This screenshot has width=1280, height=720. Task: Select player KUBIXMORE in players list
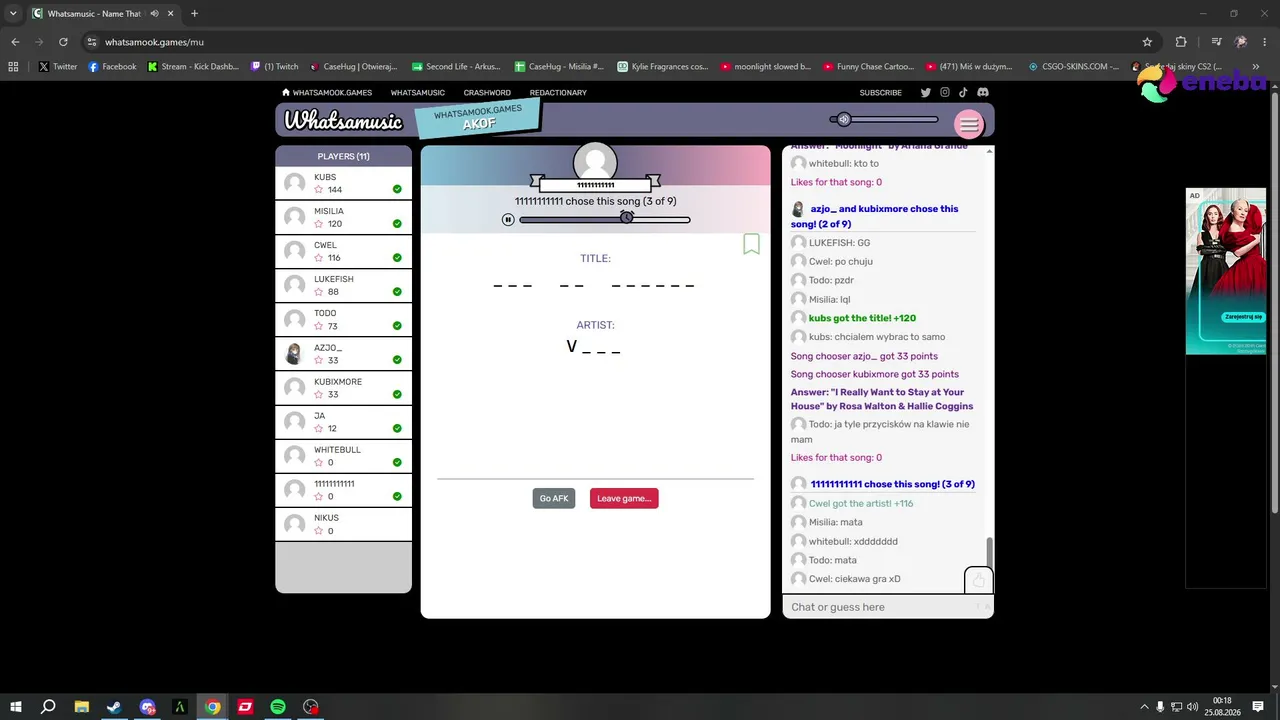pos(343,388)
